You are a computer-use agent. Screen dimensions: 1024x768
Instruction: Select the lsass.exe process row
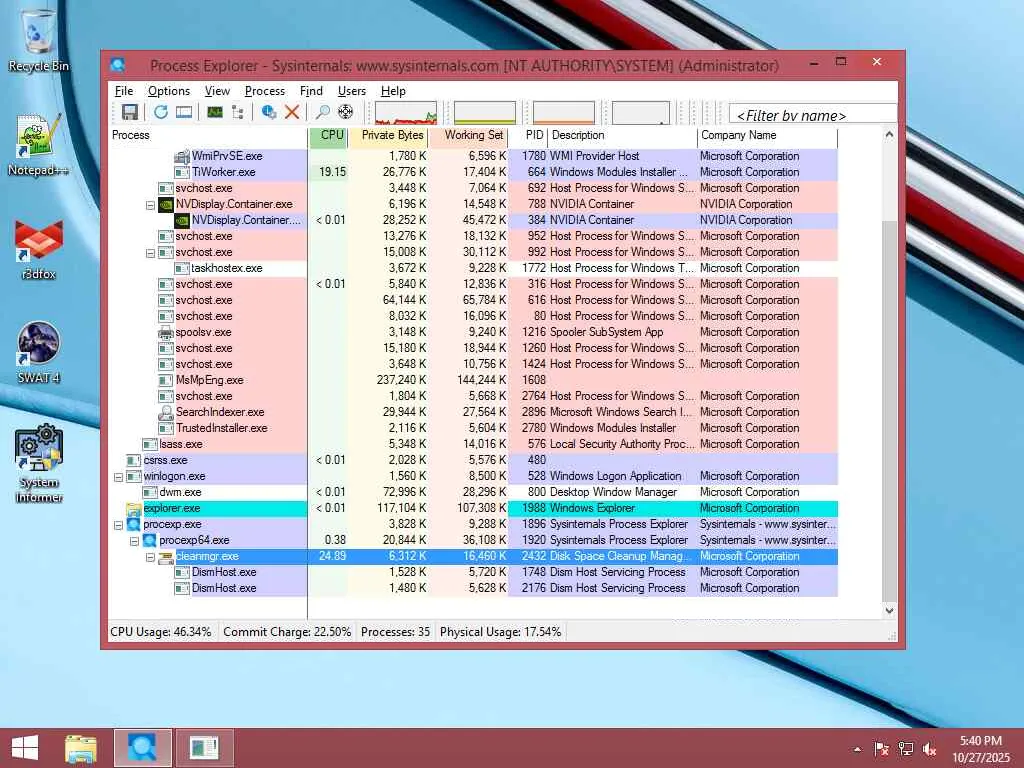coord(473,444)
